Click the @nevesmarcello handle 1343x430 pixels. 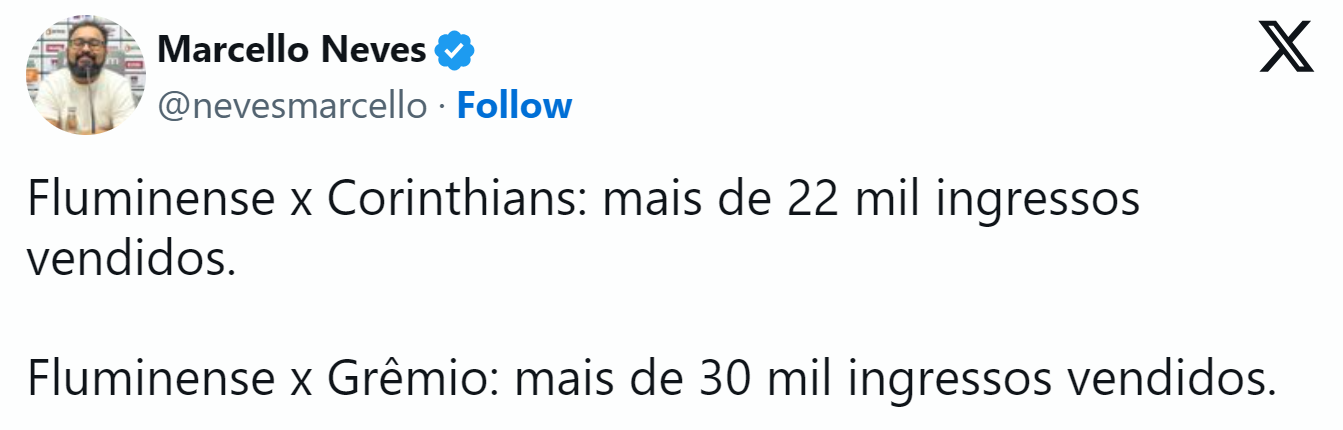click(x=292, y=105)
